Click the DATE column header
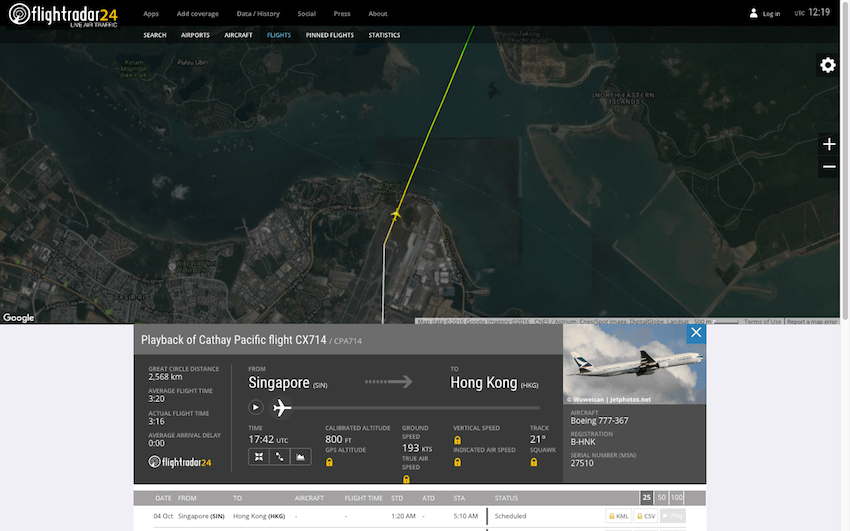 click(163, 498)
